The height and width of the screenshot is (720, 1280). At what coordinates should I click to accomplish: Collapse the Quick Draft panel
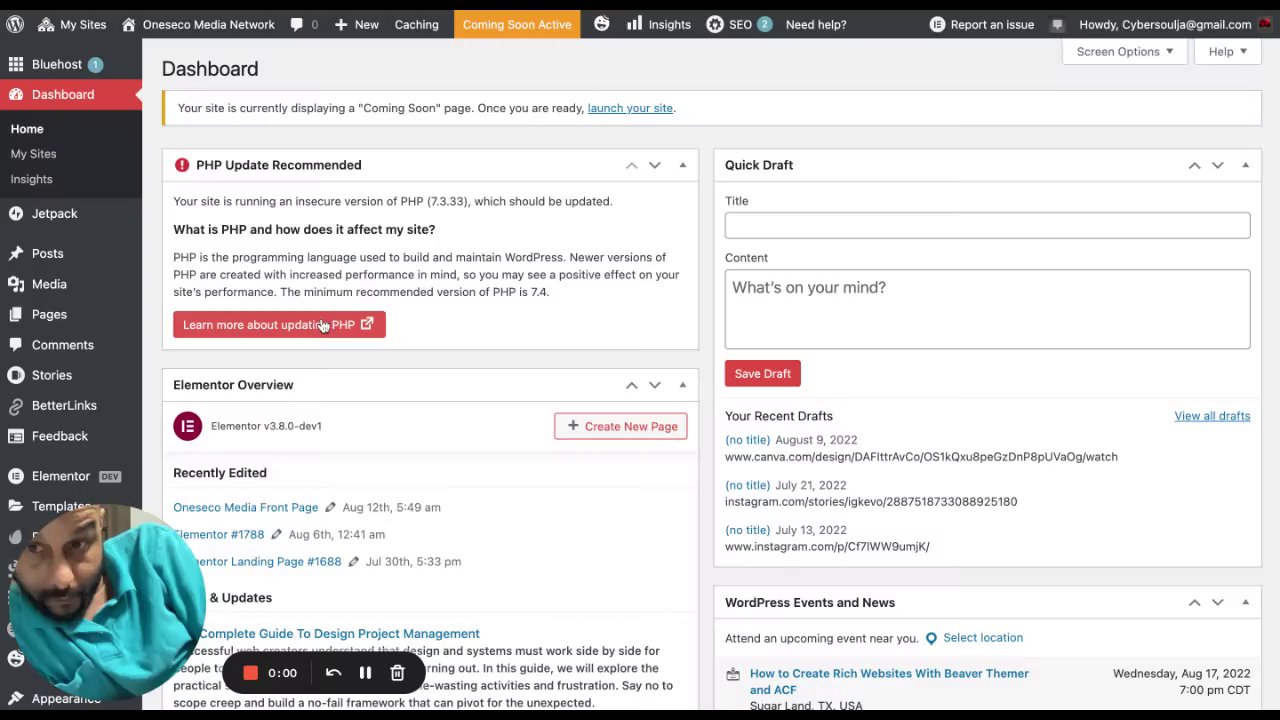click(x=1246, y=165)
